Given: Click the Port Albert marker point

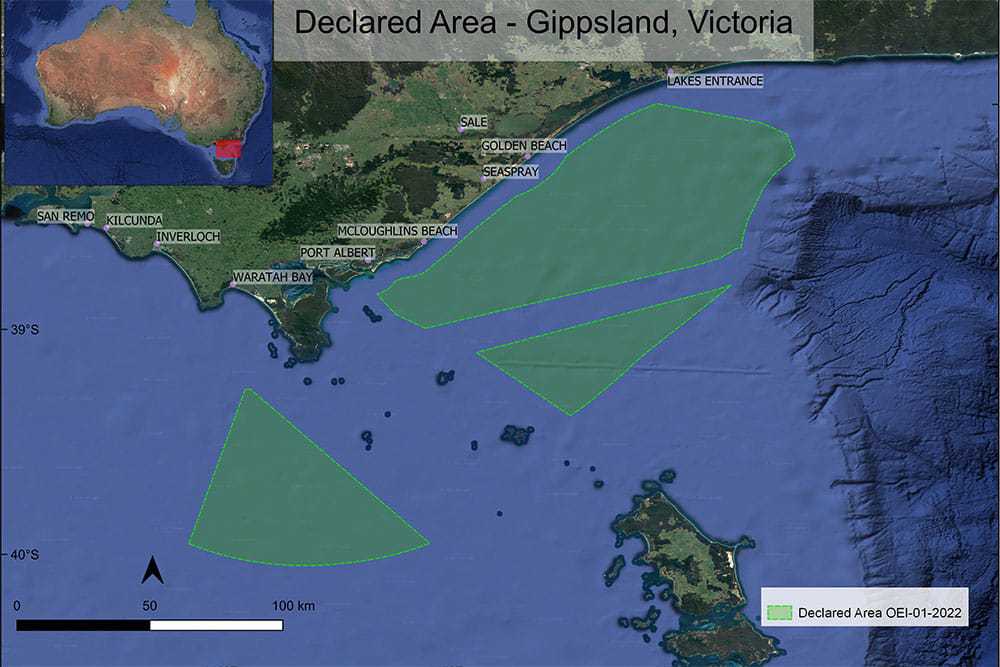Looking at the screenshot, I should coord(368,261).
